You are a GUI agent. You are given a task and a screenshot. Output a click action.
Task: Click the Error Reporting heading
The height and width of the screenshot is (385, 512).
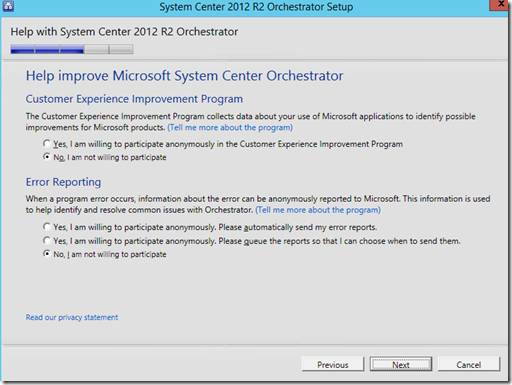(63, 182)
